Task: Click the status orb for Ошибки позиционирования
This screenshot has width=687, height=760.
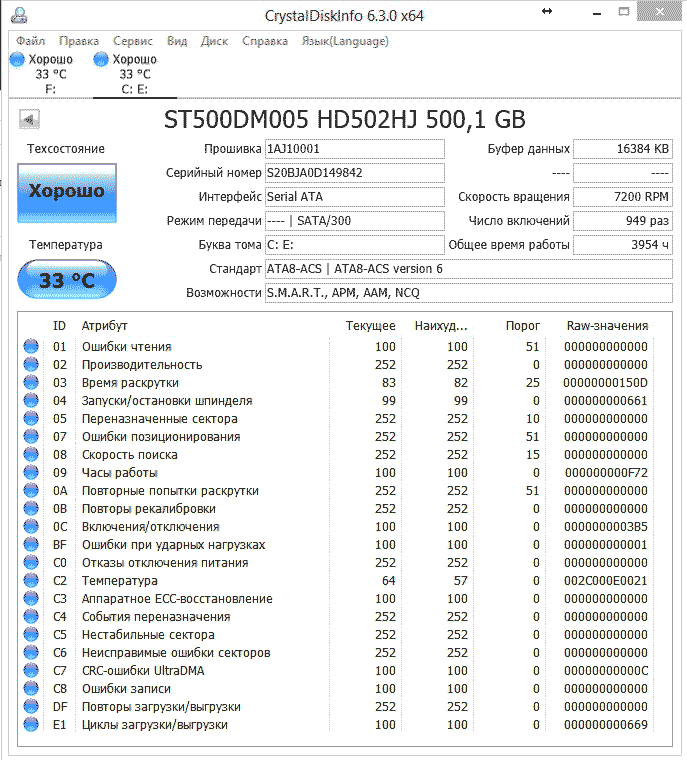Action: 31,436
